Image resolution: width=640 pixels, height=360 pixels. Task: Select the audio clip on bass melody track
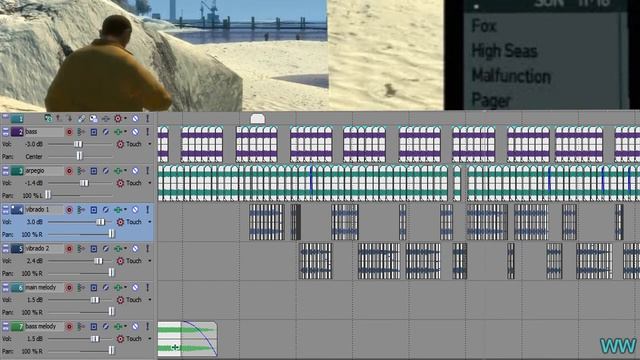tap(187, 339)
